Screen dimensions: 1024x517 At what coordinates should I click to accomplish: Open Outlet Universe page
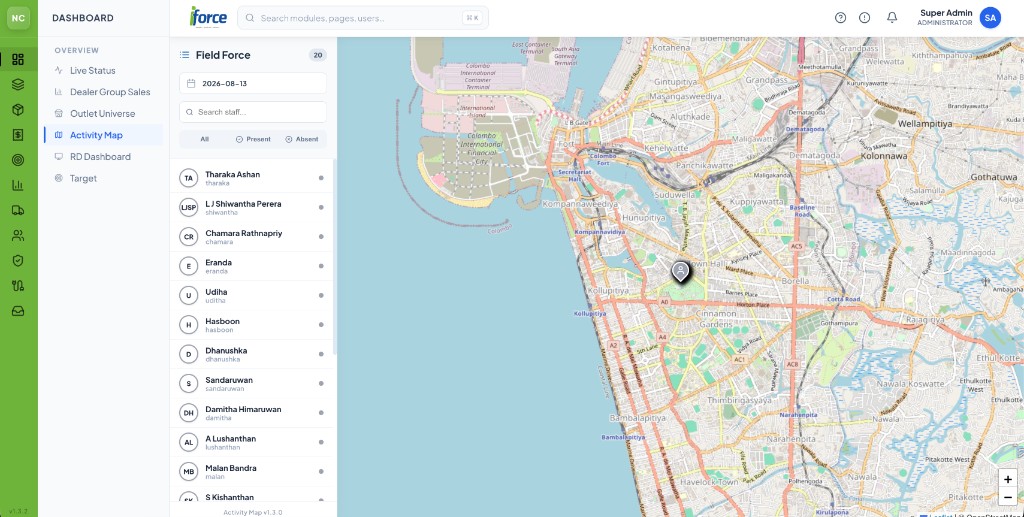pyautogui.click(x=103, y=114)
